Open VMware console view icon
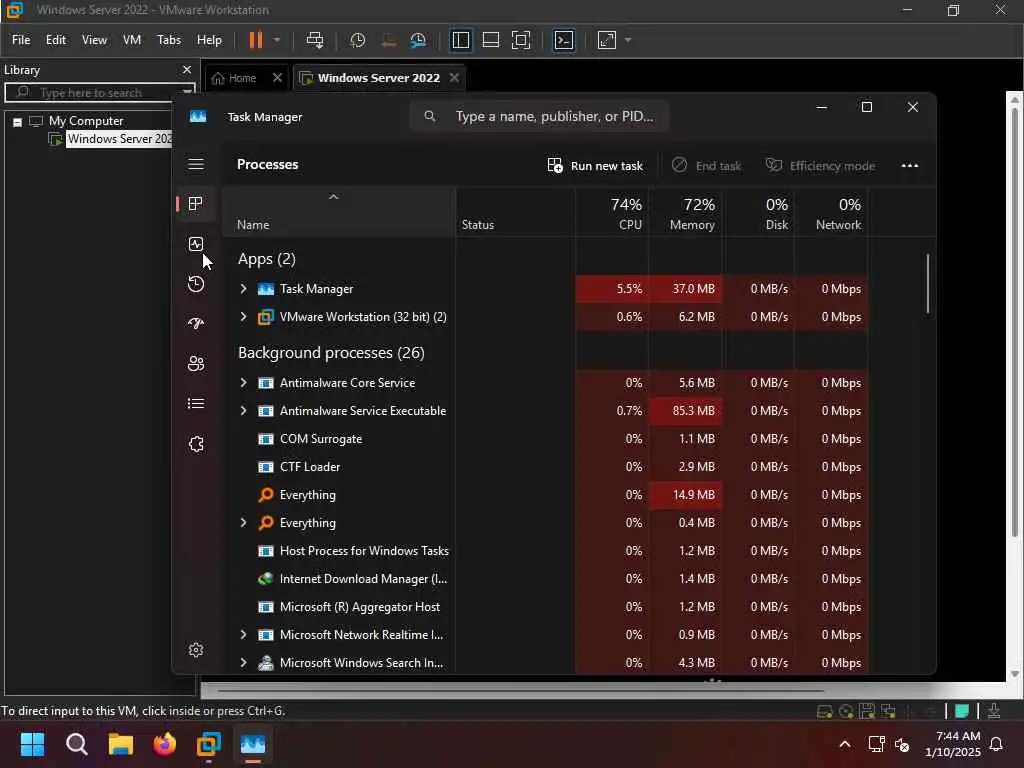This screenshot has width=1024, height=768. (x=564, y=40)
